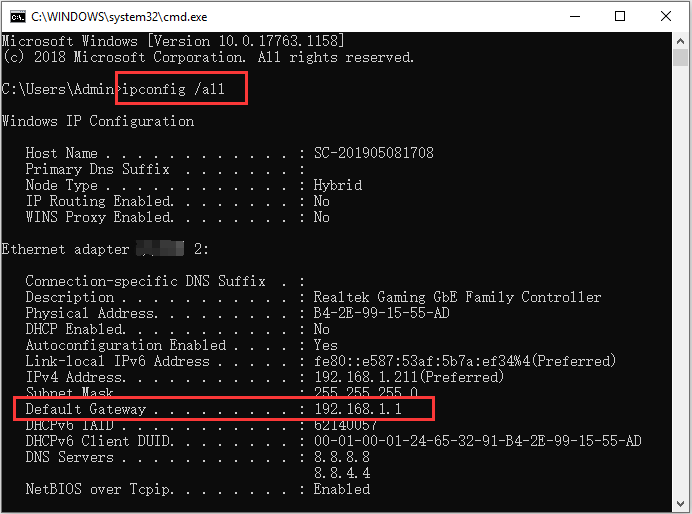Click the secondary DNS 8.8.4.4 entry
This screenshot has width=692, height=514.
tap(342, 473)
